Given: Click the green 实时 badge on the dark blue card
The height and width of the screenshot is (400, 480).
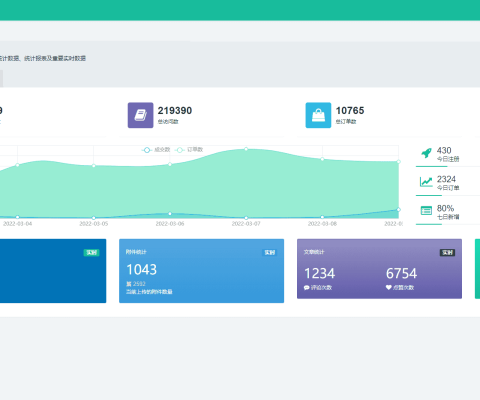Looking at the screenshot, I should [x=92, y=252].
